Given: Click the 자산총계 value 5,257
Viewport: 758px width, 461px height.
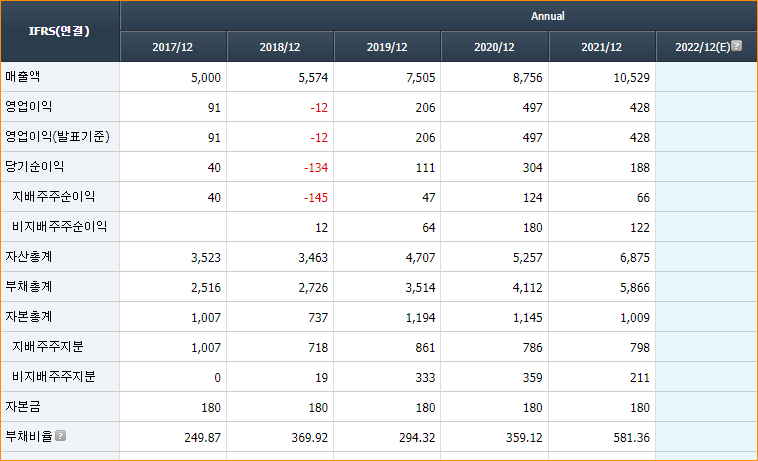Looking at the screenshot, I should tap(528, 258).
